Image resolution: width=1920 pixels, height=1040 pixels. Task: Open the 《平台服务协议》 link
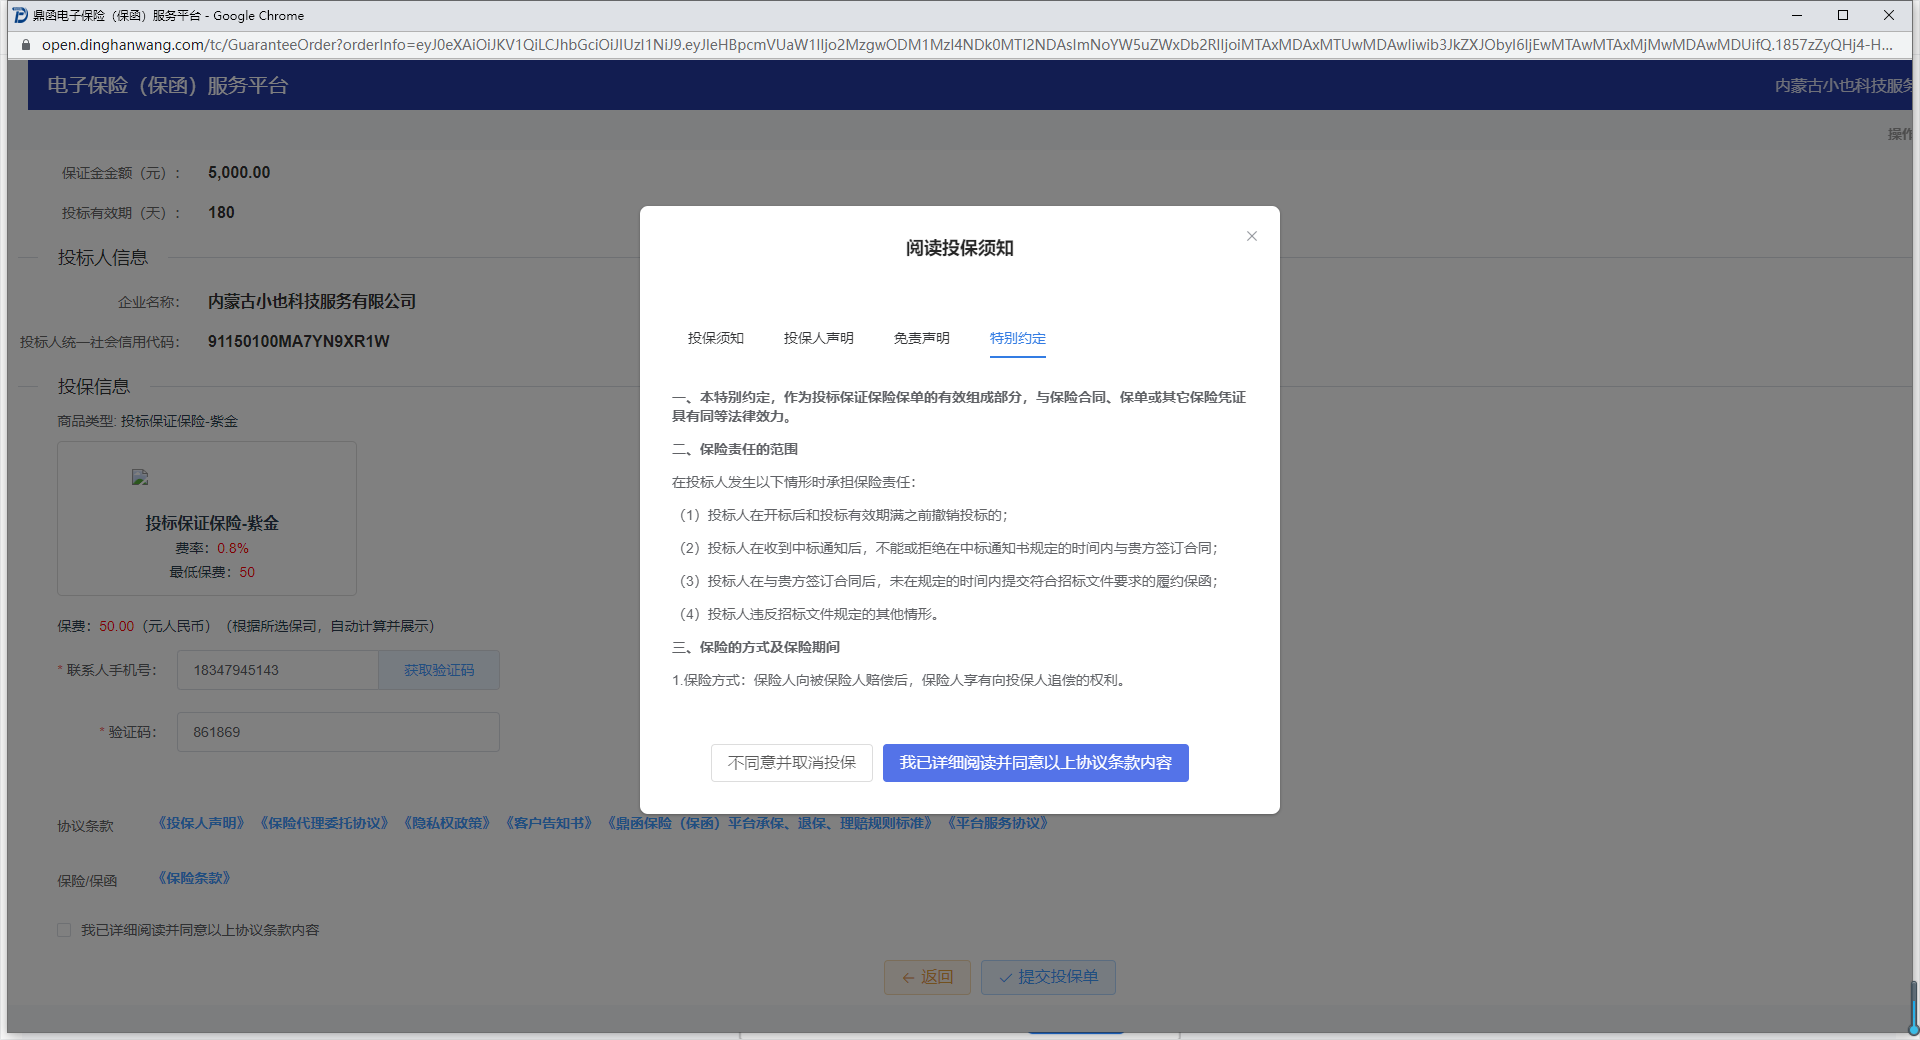[x=998, y=823]
